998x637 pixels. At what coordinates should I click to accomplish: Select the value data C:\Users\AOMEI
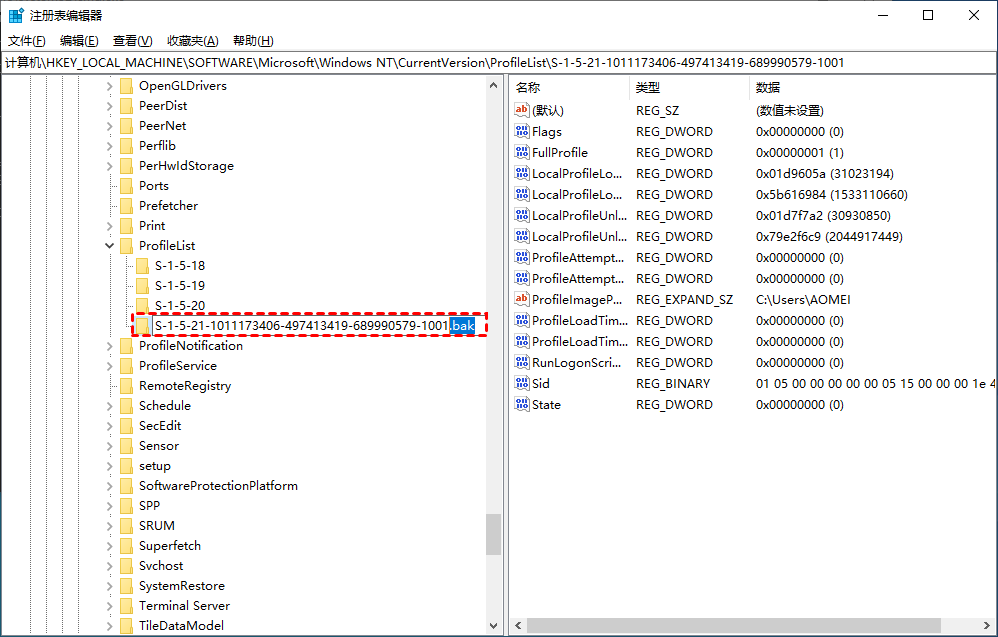803,299
